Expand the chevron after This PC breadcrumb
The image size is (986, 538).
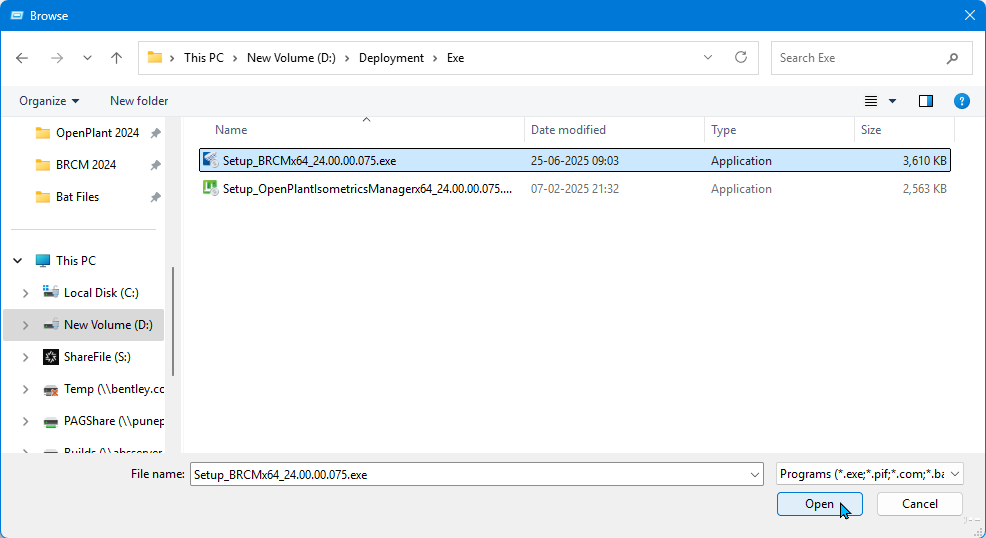235,58
